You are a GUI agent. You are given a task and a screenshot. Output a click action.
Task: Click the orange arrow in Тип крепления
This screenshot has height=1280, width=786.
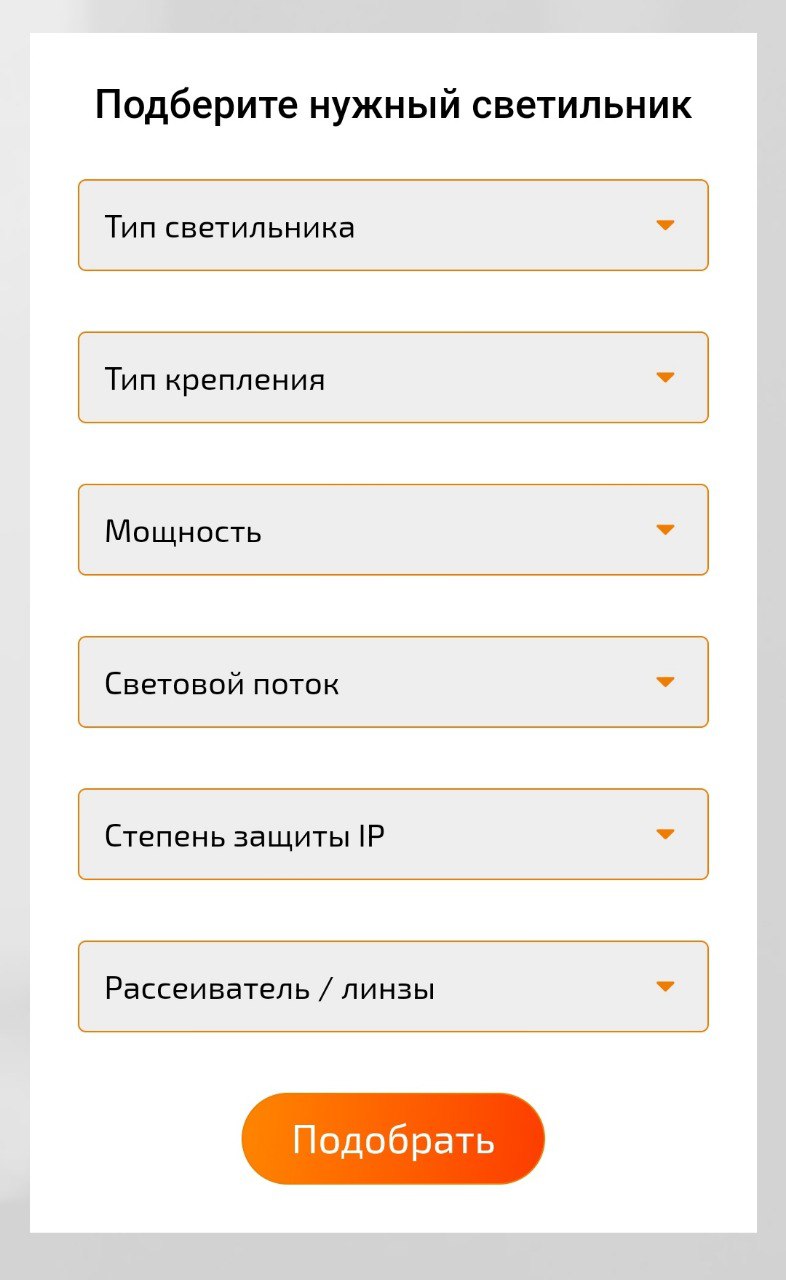pyautogui.click(x=665, y=377)
